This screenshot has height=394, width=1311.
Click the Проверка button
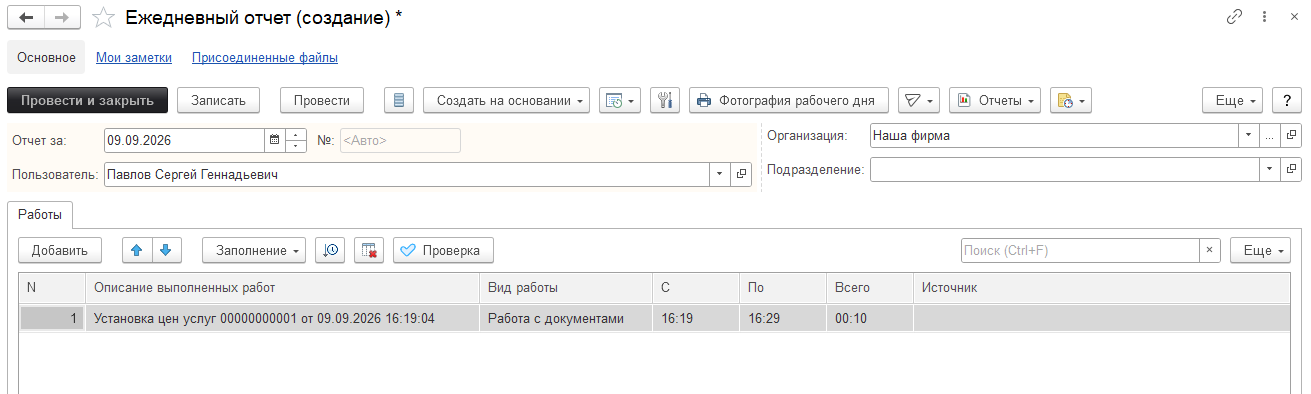click(443, 250)
